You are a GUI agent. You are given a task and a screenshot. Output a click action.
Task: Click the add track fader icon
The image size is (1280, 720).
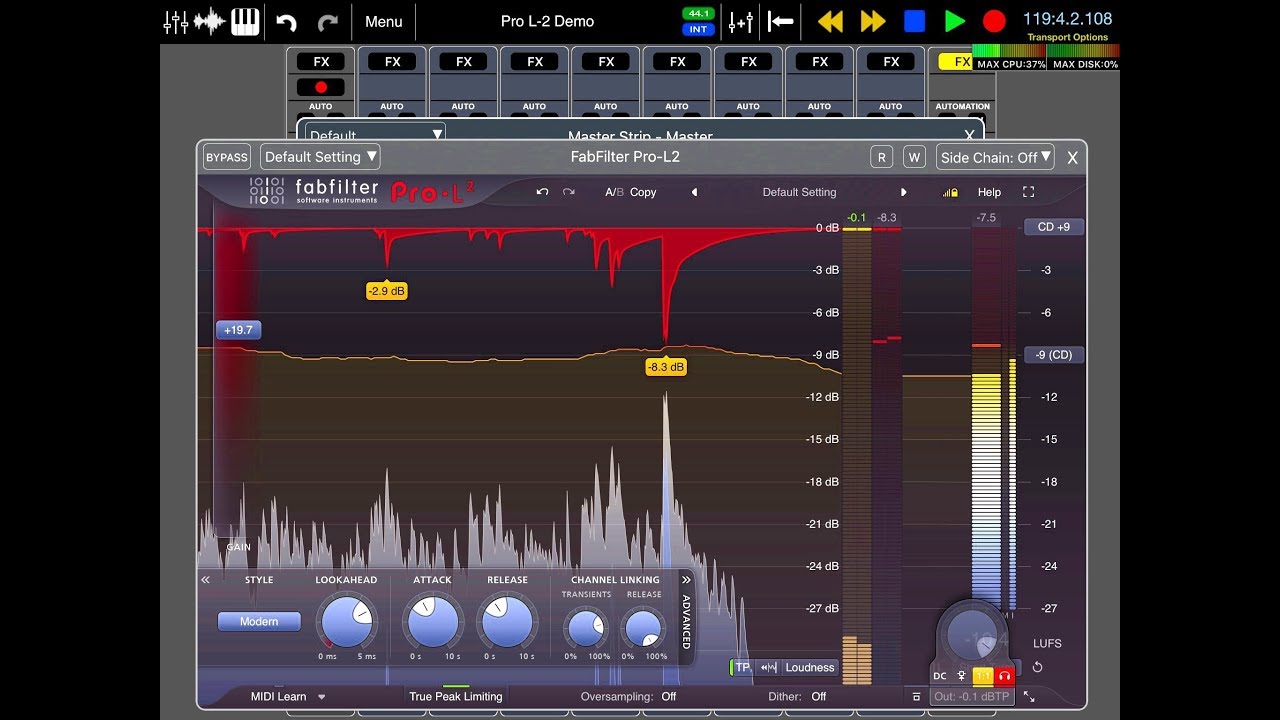pos(741,21)
